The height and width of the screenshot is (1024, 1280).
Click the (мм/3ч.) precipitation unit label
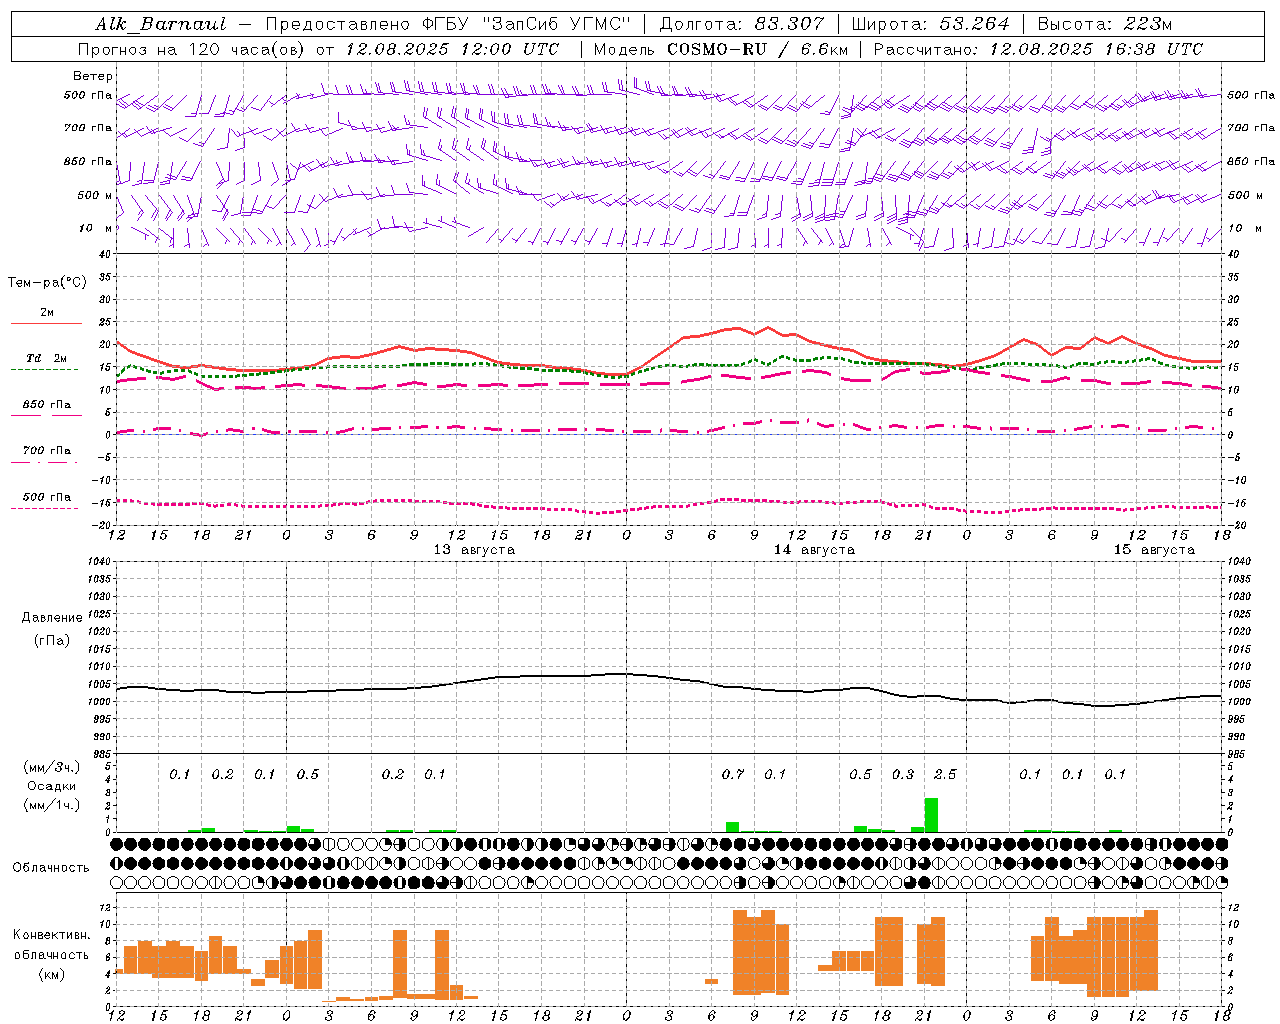(51, 767)
